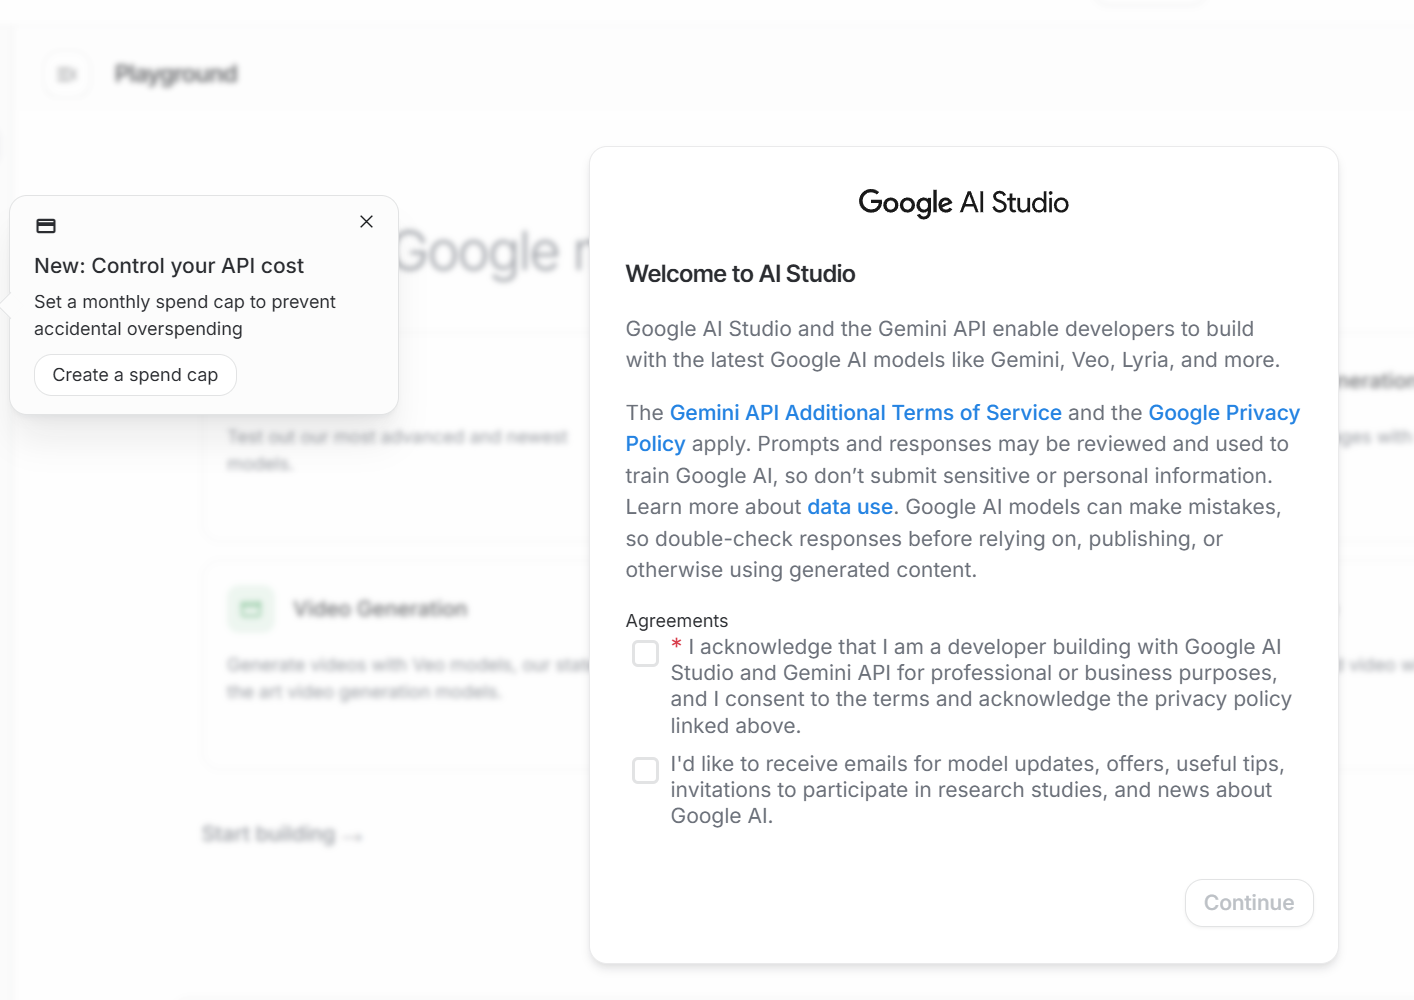Image resolution: width=1414 pixels, height=1000 pixels.
Task: Click the Welcome to AI Studio heading
Action: point(740,274)
